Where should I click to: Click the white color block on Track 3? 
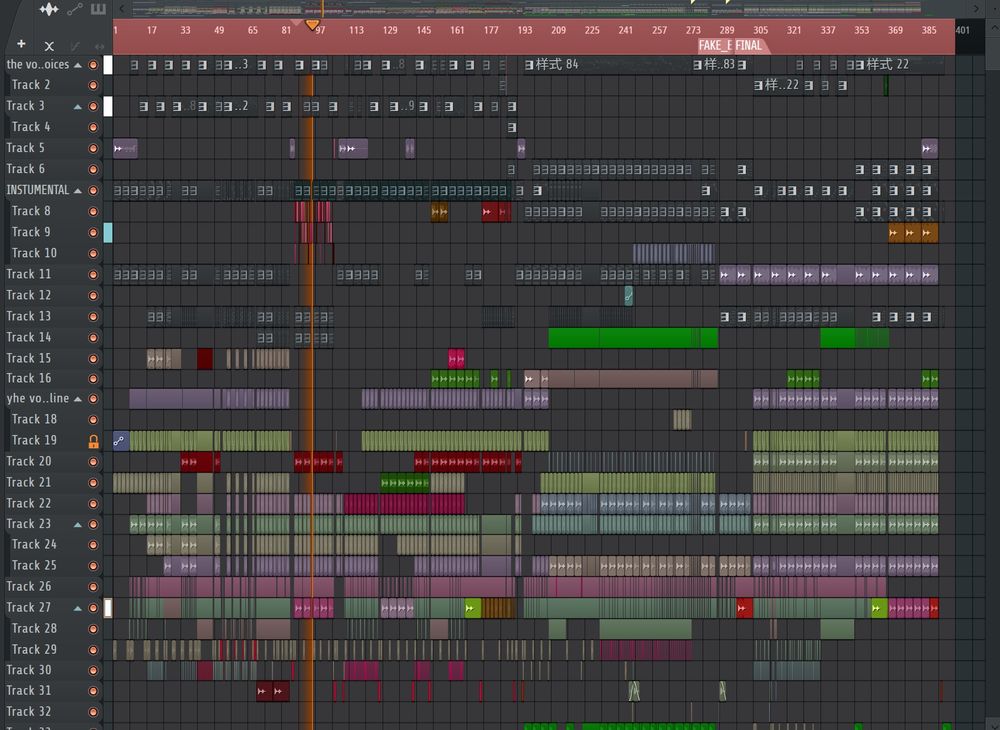[x=108, y=106]
